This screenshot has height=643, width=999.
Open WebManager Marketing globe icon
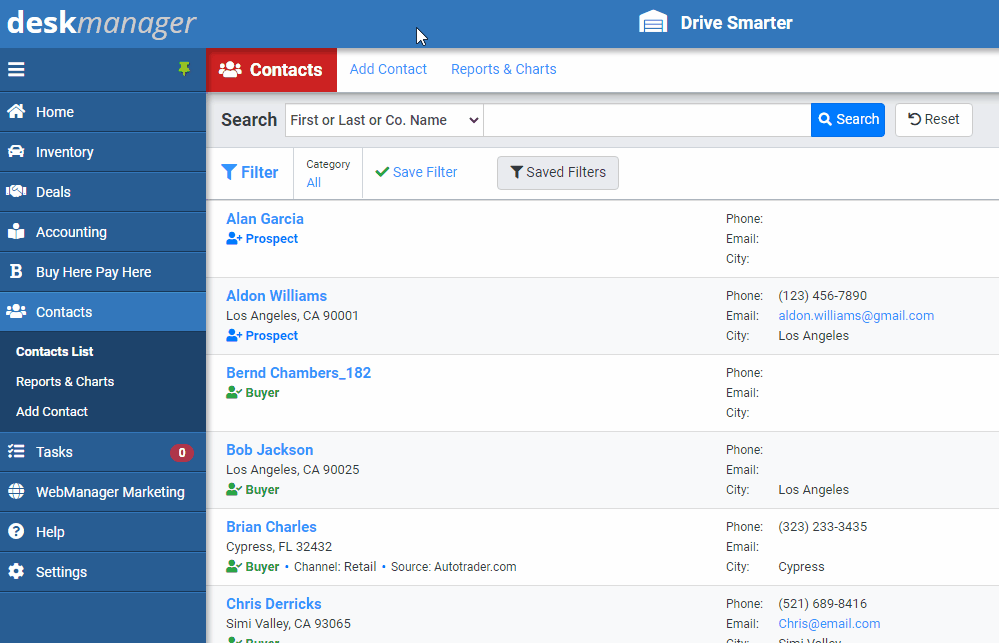(x=16, y=491)
